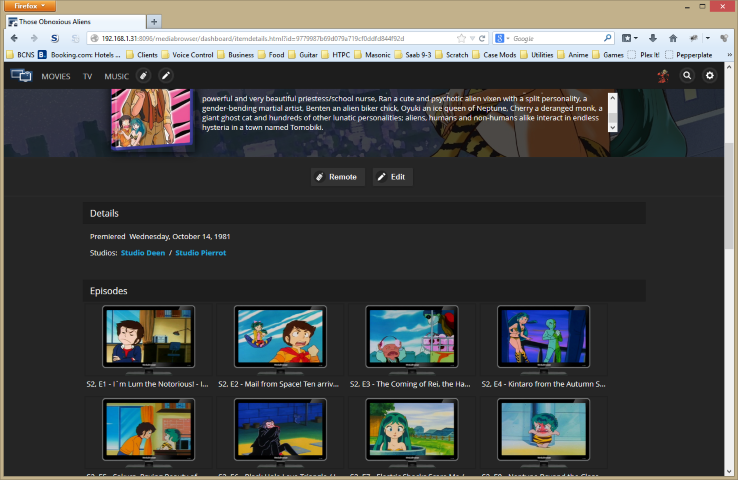738x480 pixels.
Task: Expand the Food bookmark folder
Action: [x=271, y=55]
